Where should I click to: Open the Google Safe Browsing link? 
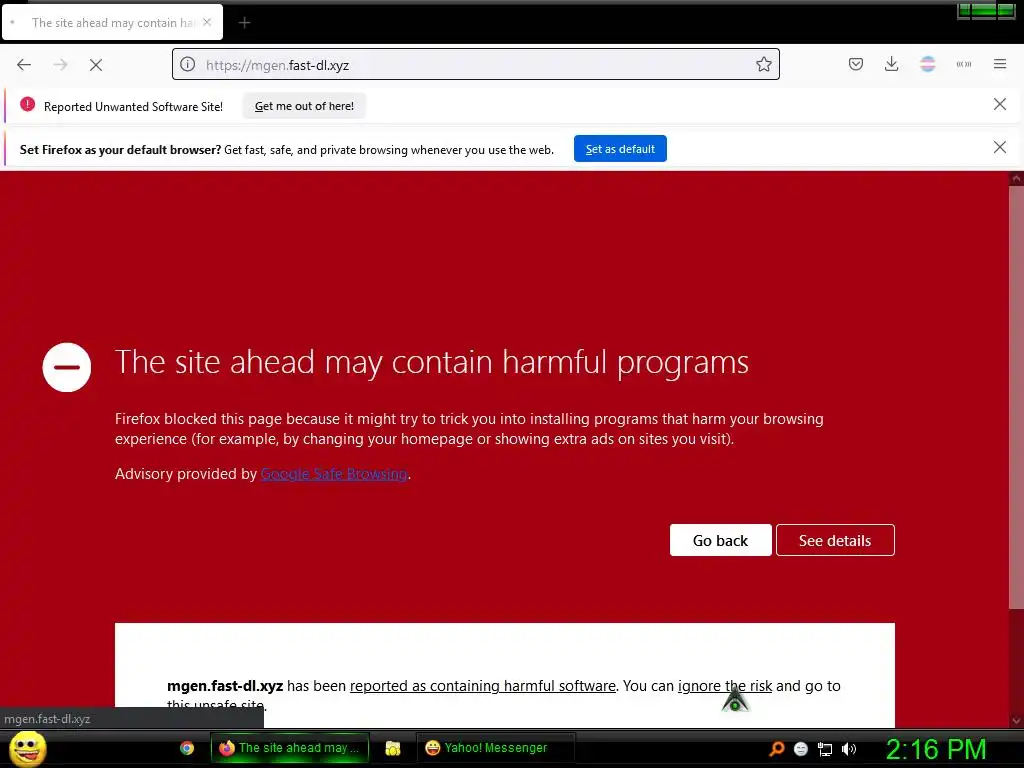click(x=334, y=474)
